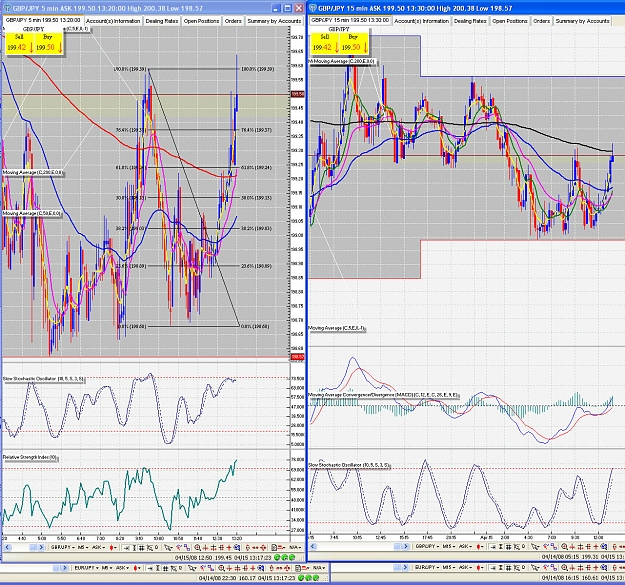Click the MACD indicator label in 15 min chart
625x585 pixels.
(x=384, y=395)
